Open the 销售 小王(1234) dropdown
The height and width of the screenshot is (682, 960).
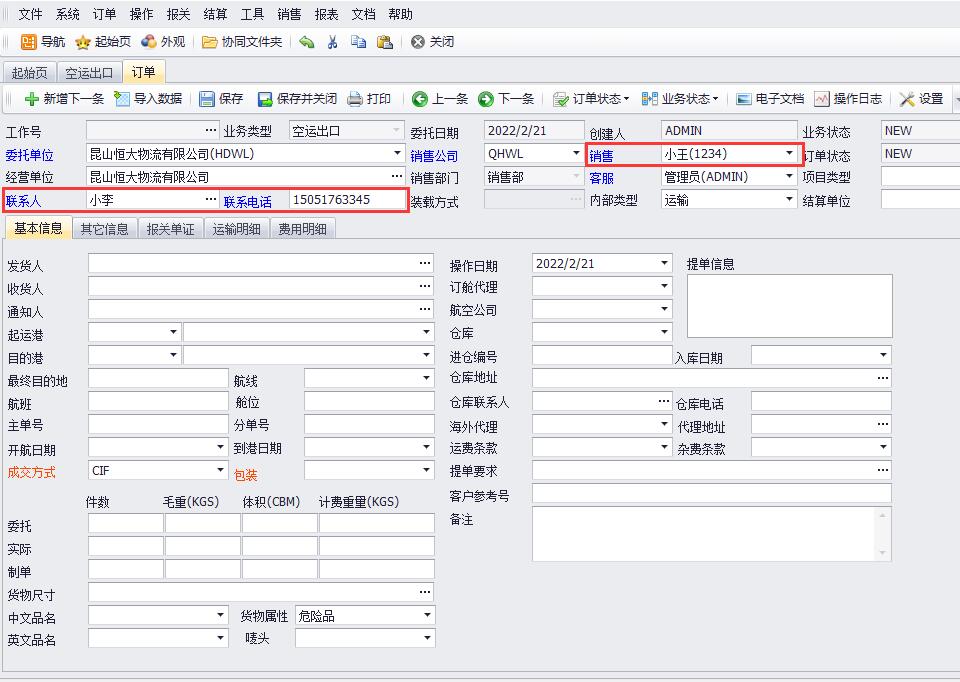pos(789,154)
